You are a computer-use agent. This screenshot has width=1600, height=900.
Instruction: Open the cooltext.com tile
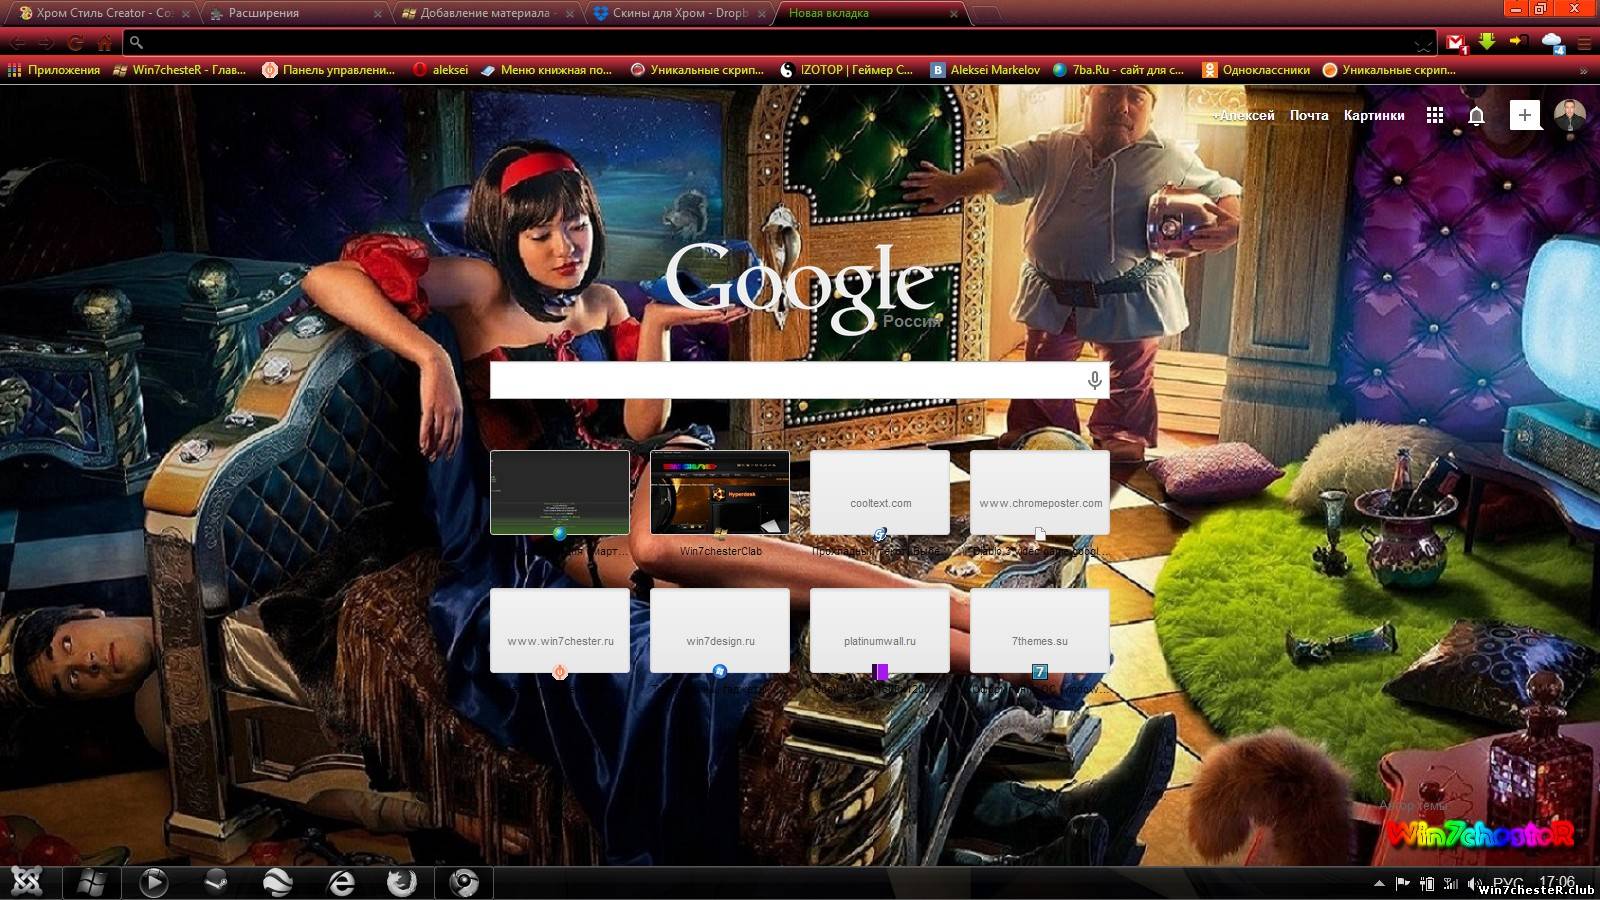880,492
